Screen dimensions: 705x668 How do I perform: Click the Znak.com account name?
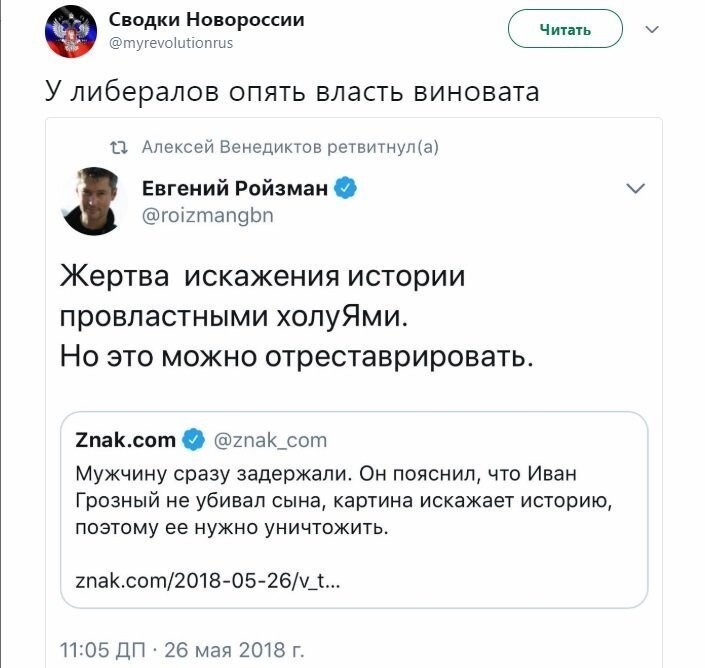pyautogui.click(x=125, y=440)
